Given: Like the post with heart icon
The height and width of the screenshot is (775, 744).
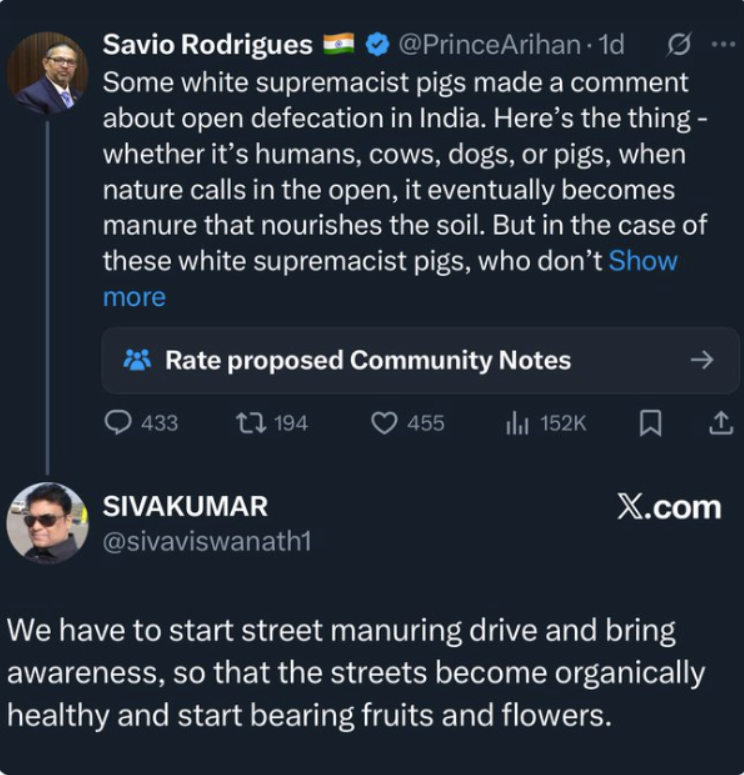Looking at the screenshot, I should pyautogui.click(x=384, y=423).
